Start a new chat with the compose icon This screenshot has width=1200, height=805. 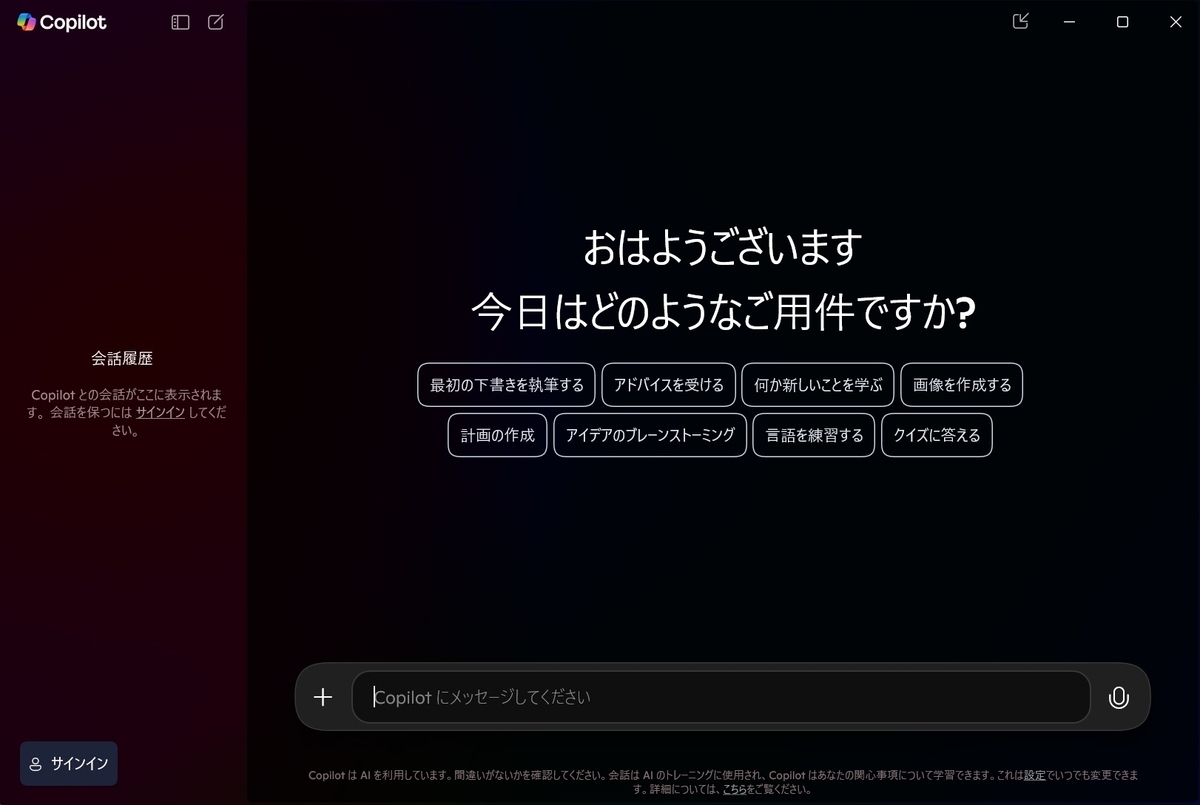216,22
